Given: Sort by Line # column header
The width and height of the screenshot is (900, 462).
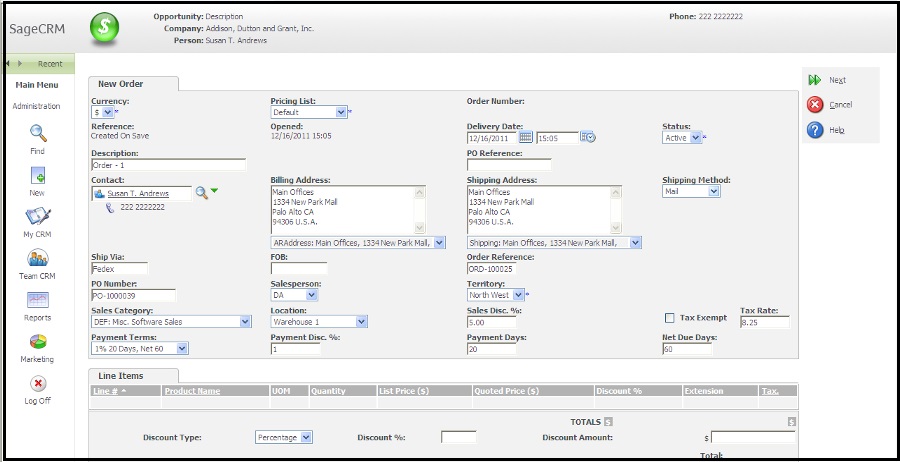Looking at the screenshot, I should (x=105, y=391).
